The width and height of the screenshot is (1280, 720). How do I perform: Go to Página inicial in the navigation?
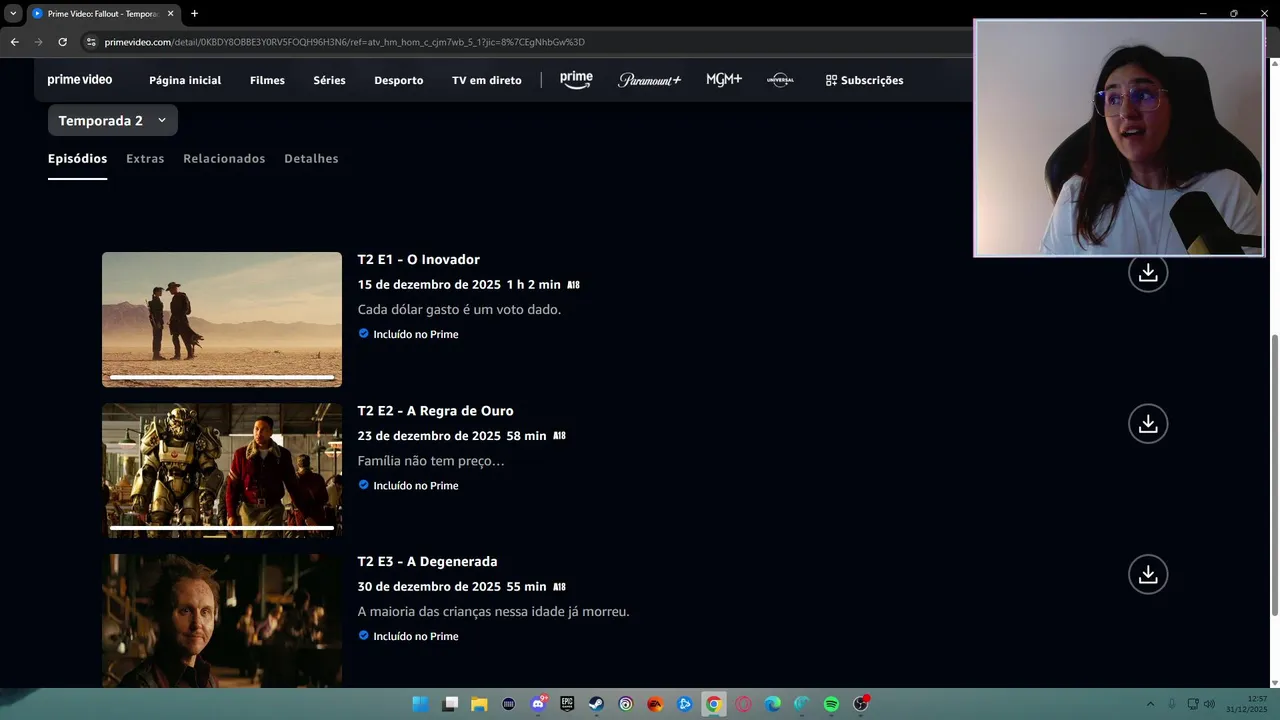tap(185, 80)
